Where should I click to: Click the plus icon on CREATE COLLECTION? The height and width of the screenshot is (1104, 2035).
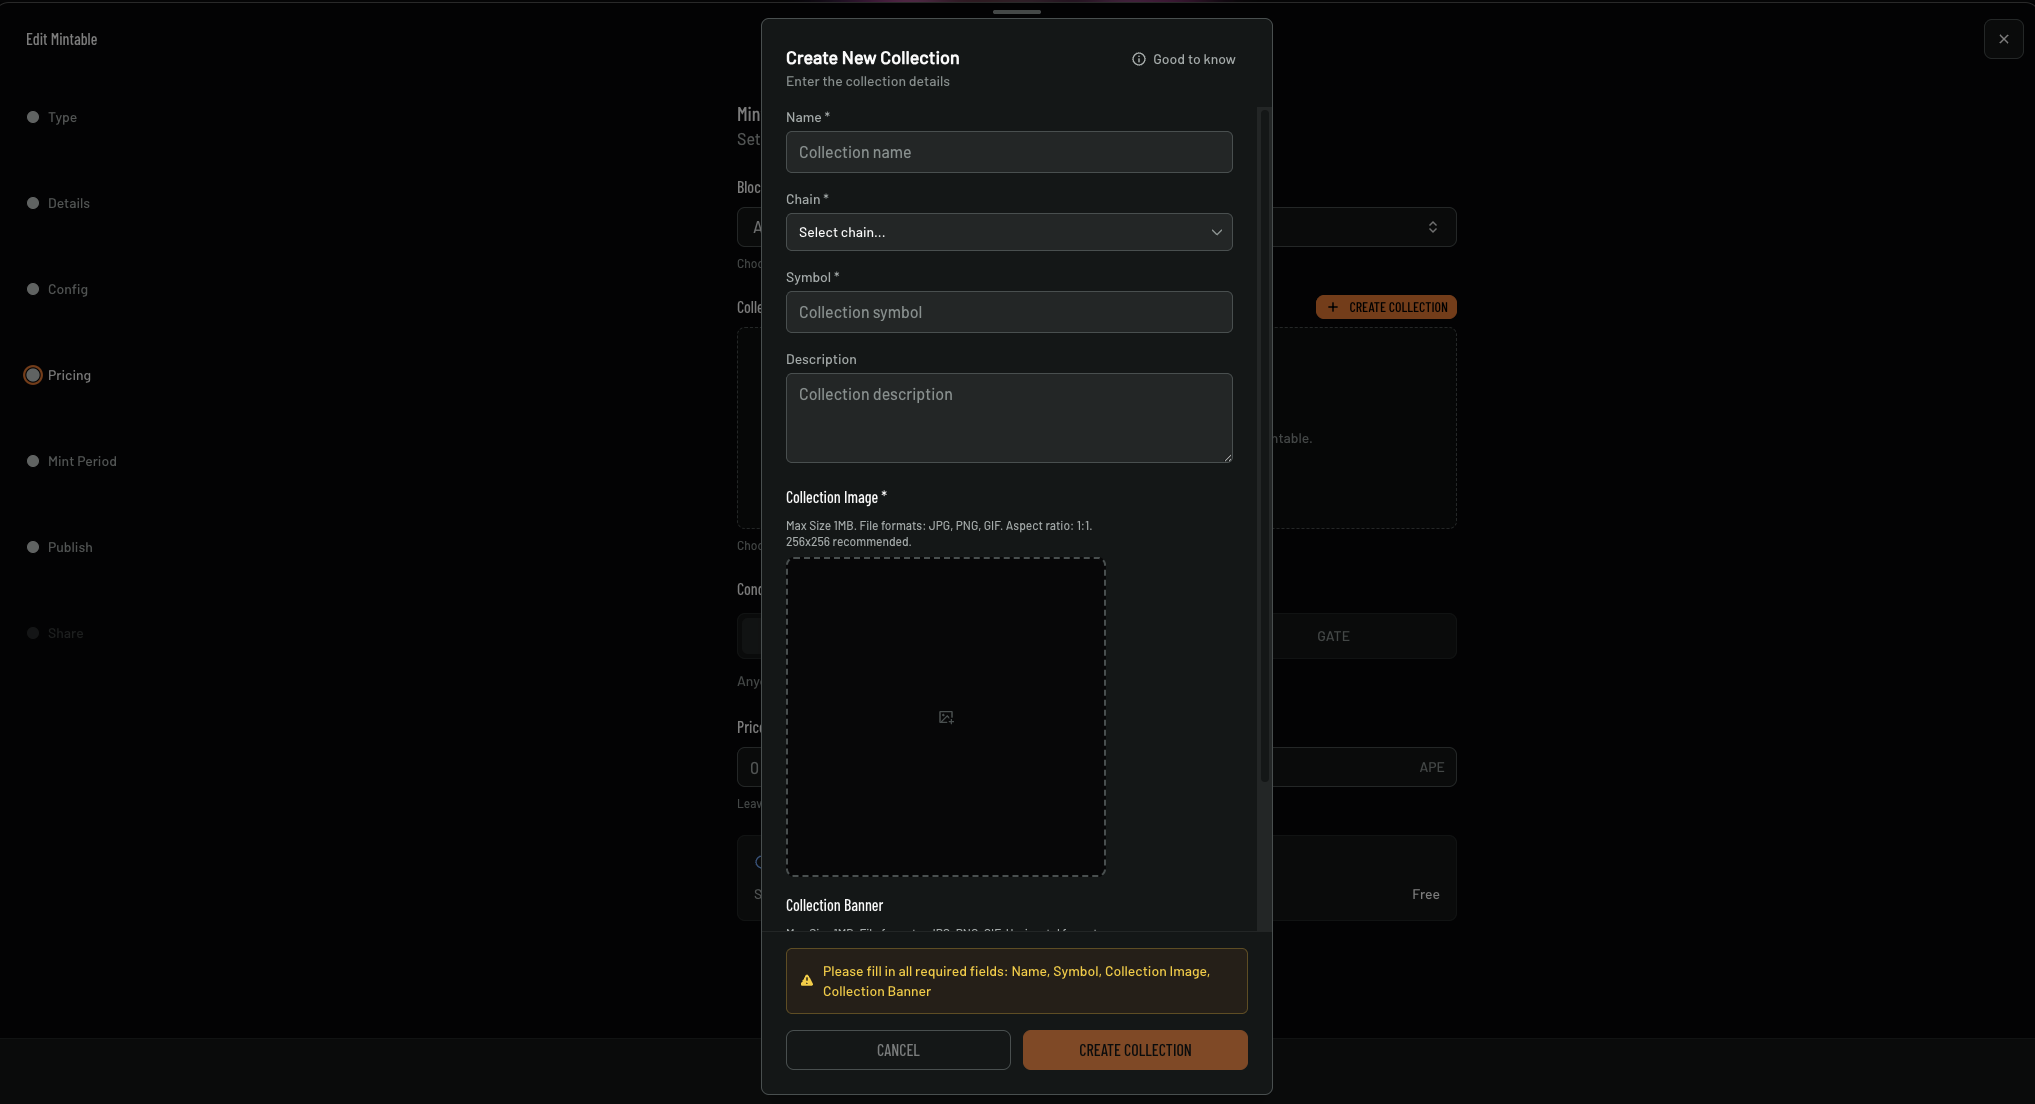click(x=1333, y=307)
